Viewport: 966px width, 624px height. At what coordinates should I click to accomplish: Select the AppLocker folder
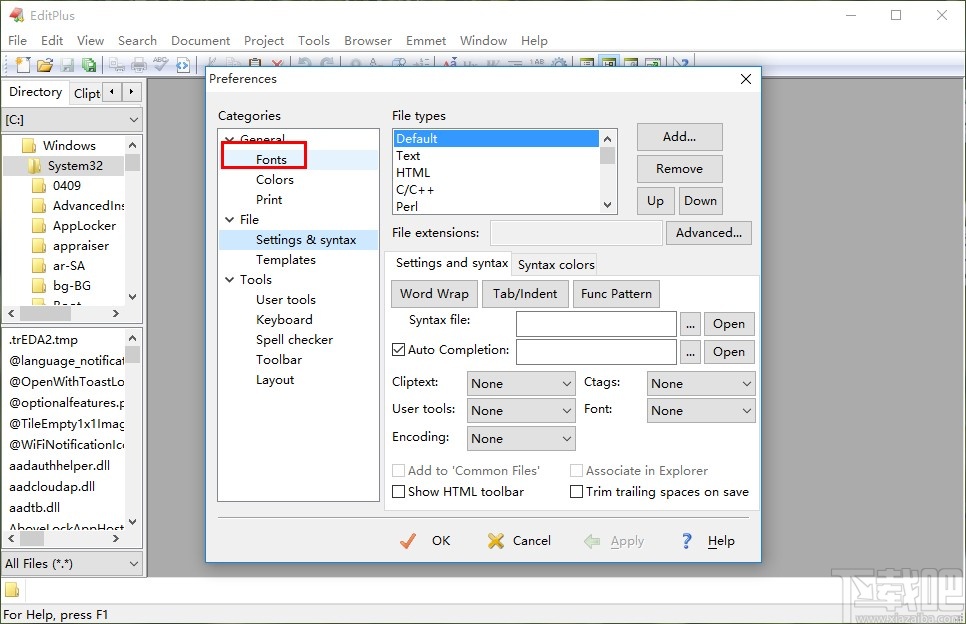(84, 226)
